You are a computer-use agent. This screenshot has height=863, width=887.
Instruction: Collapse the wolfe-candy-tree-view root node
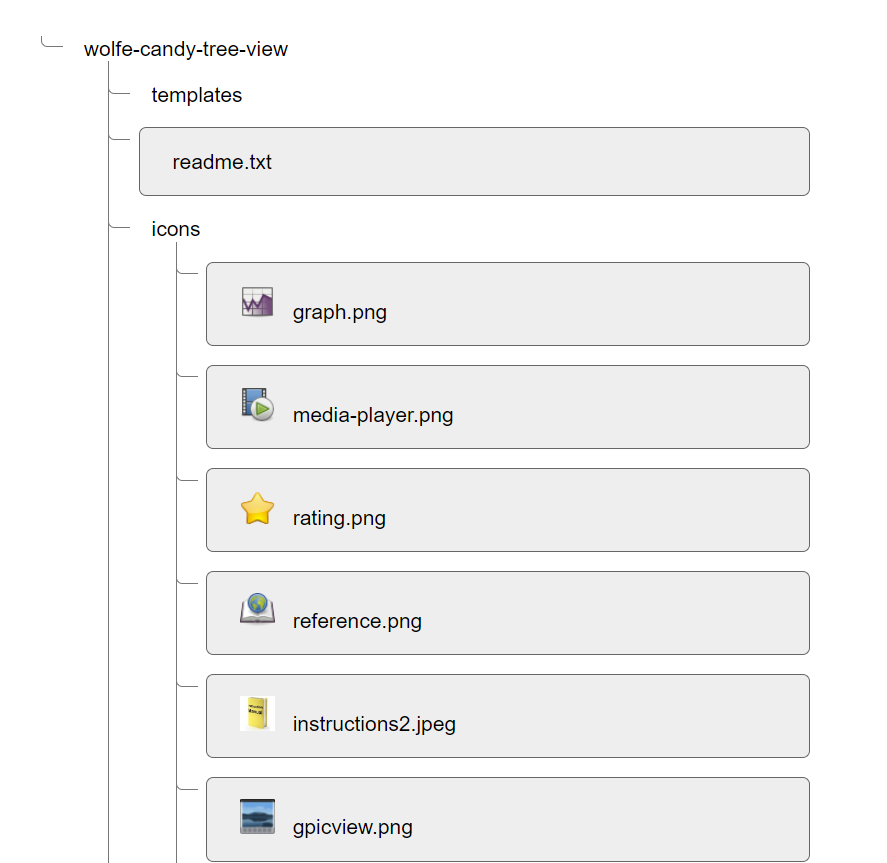186,49
